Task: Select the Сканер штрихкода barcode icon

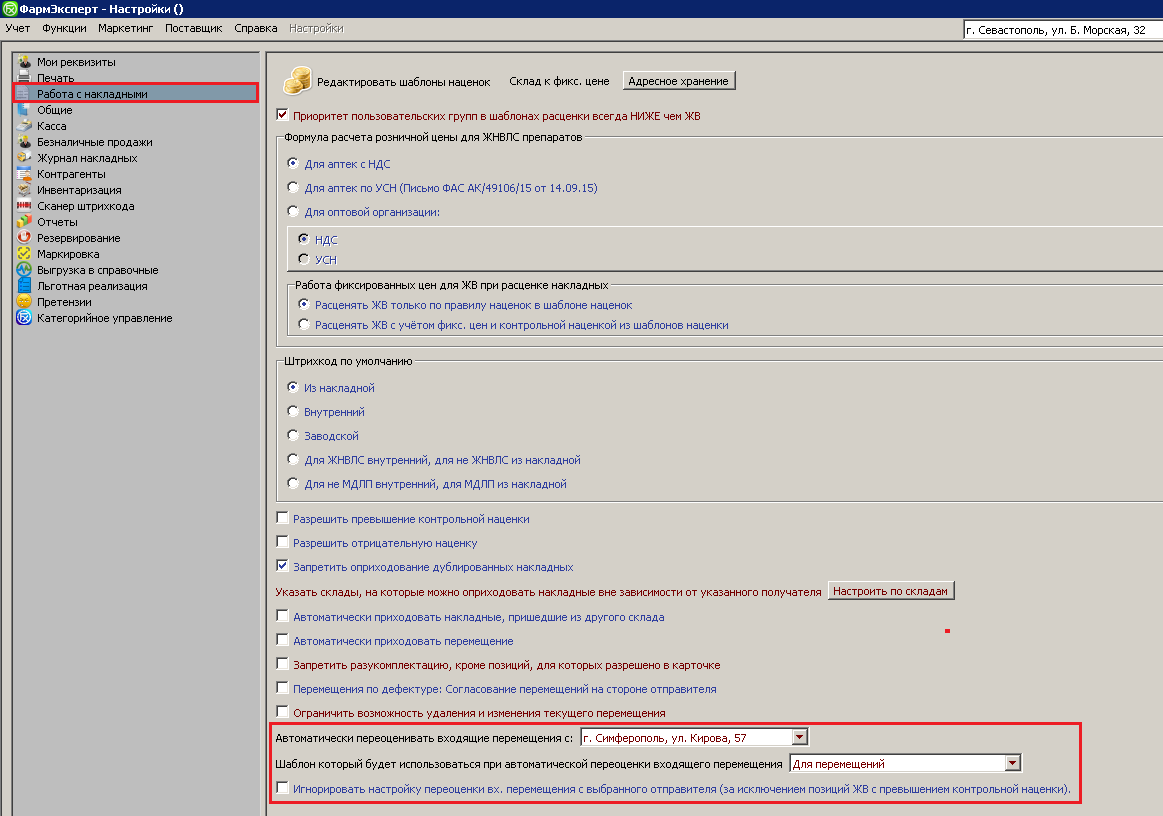Action: click(24, 206)
